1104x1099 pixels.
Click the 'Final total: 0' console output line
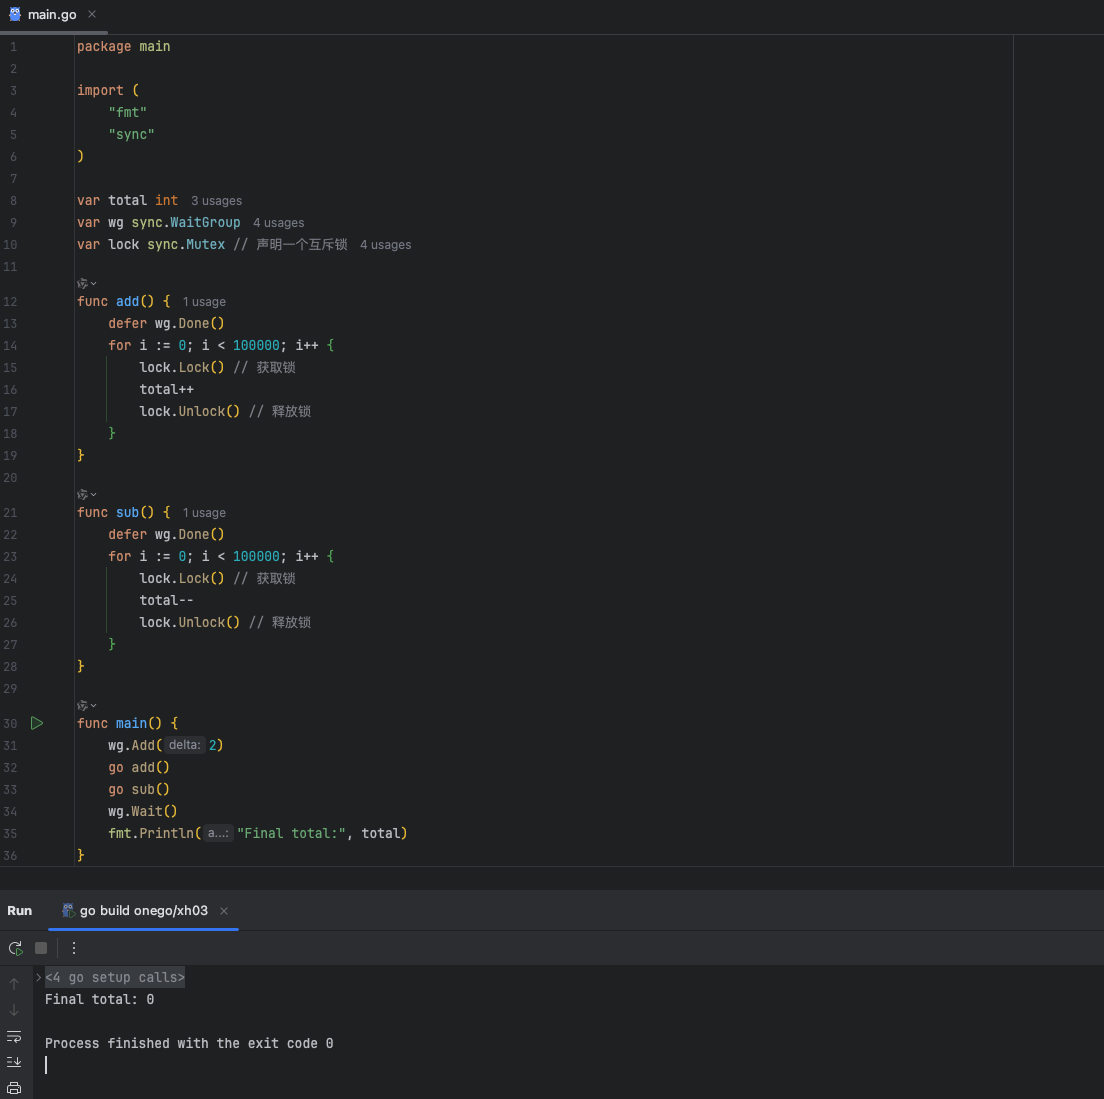99,999
